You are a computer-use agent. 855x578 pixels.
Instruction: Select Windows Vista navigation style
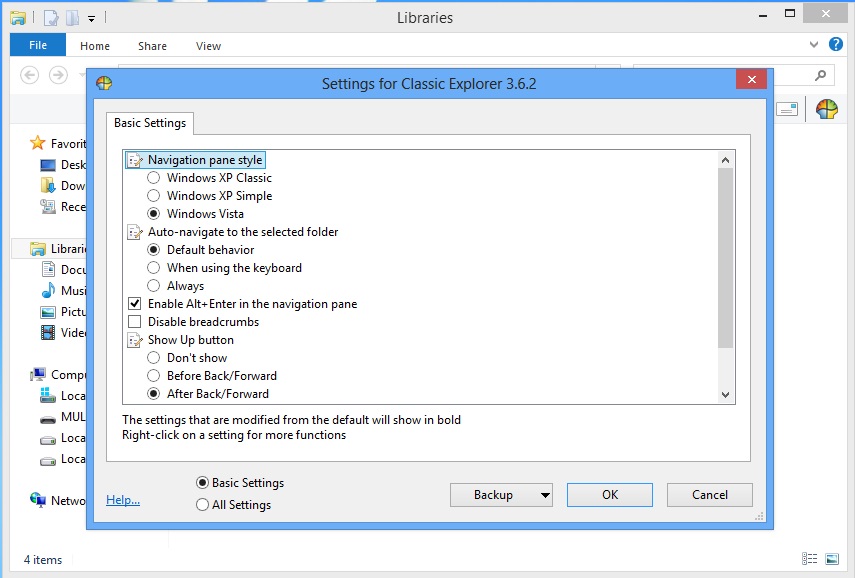[x=154, y=214]
